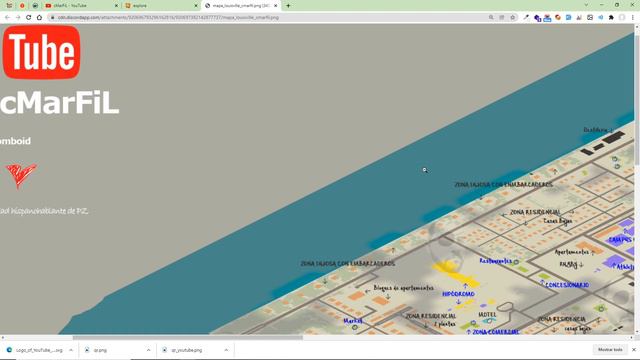The width and height of the screenshot is (640, 360).
Task: Select the mapa_louisville_cmarfil.png tab
Action: click(x=241, y=6)
